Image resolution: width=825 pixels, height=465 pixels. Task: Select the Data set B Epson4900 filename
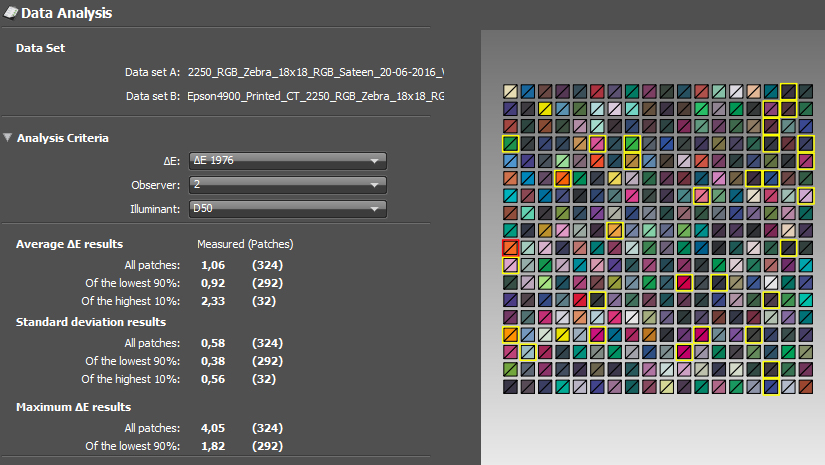pos(316,96)
